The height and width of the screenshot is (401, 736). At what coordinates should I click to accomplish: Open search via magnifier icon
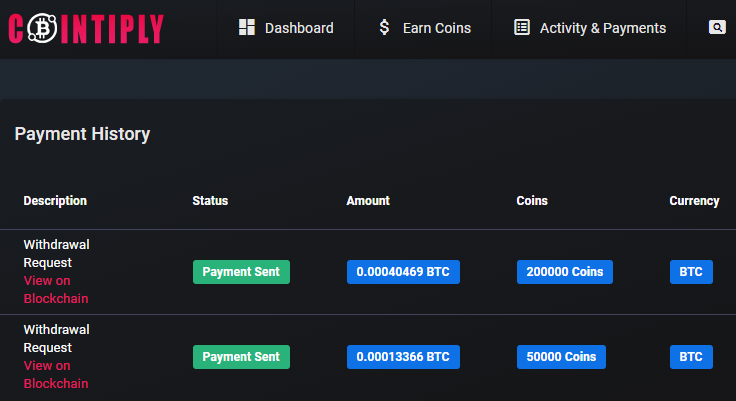(717, 27)
